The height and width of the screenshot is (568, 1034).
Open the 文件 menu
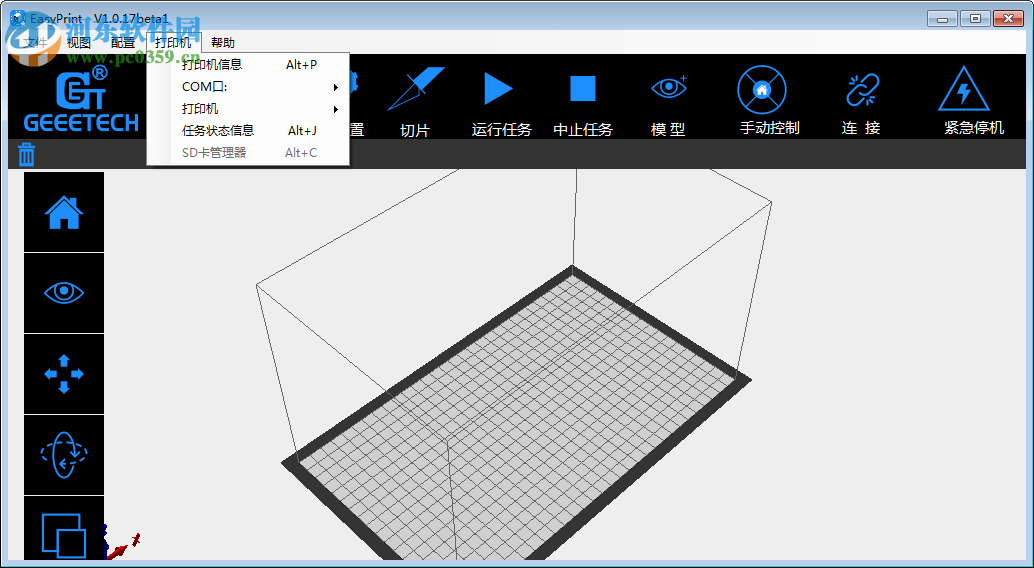(x=34, y=43)
